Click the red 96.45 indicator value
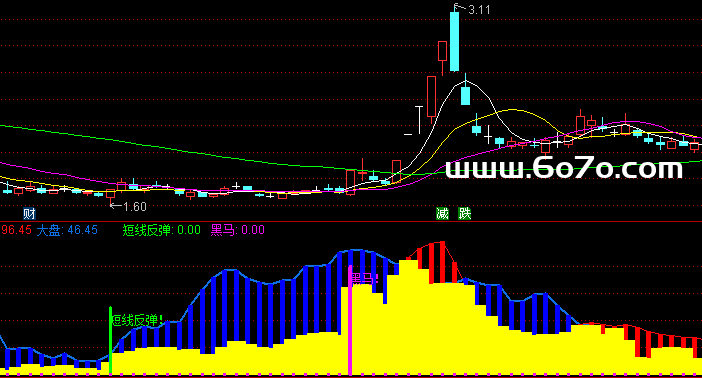 pyautogui.click(x=16, y=230)
